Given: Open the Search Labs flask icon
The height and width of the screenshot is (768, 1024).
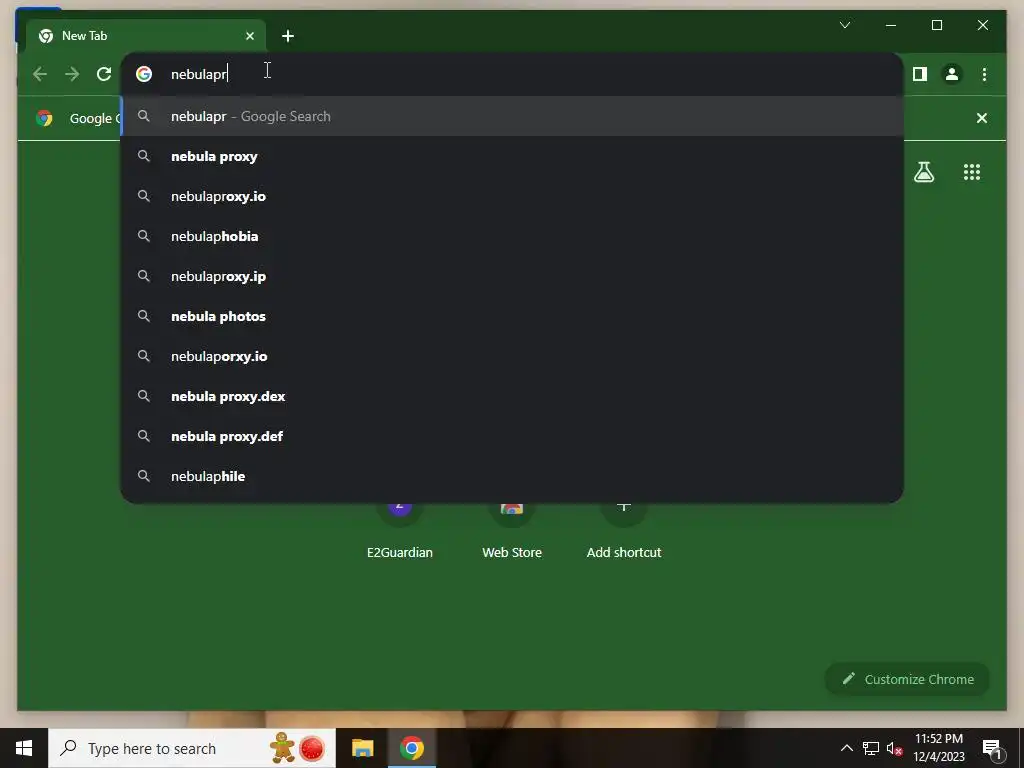Looking at the screenshot, I should pyautogui.click(x=924, y=172).
